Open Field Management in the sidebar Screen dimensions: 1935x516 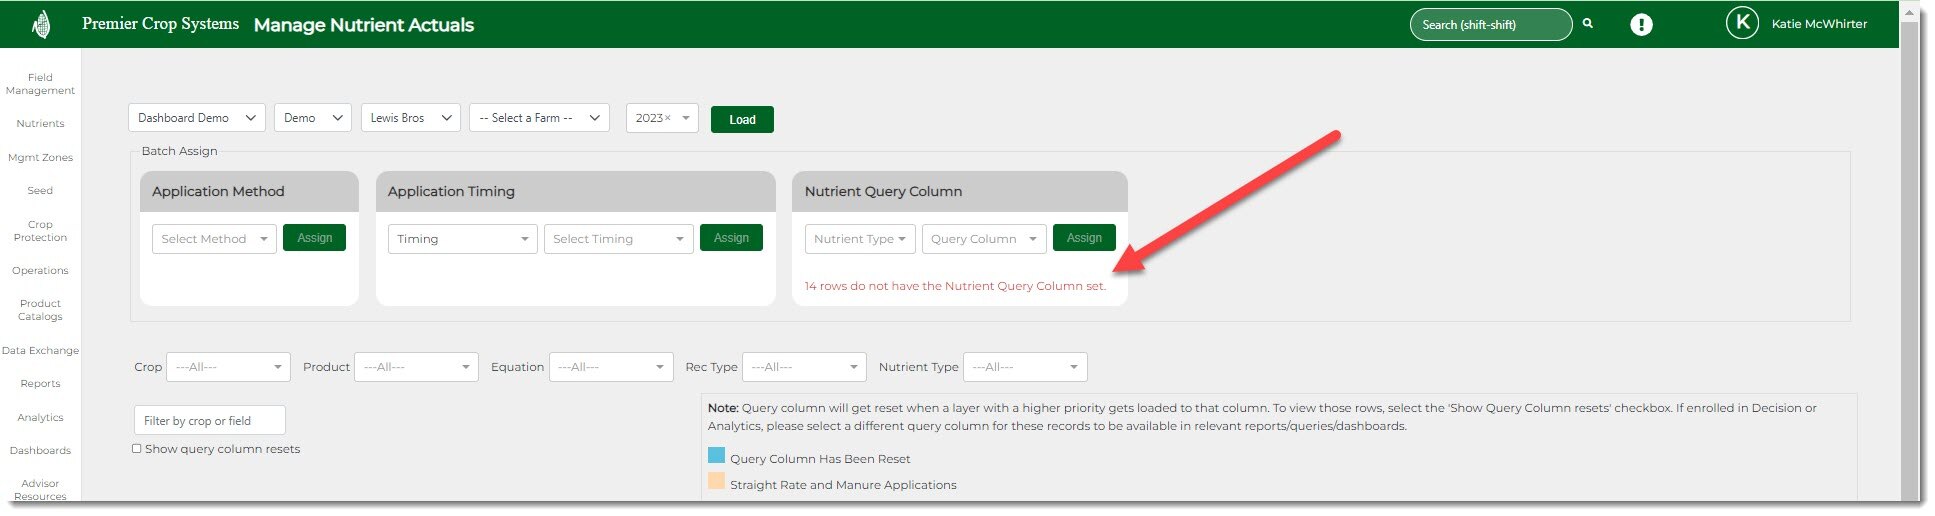point(40,84)
